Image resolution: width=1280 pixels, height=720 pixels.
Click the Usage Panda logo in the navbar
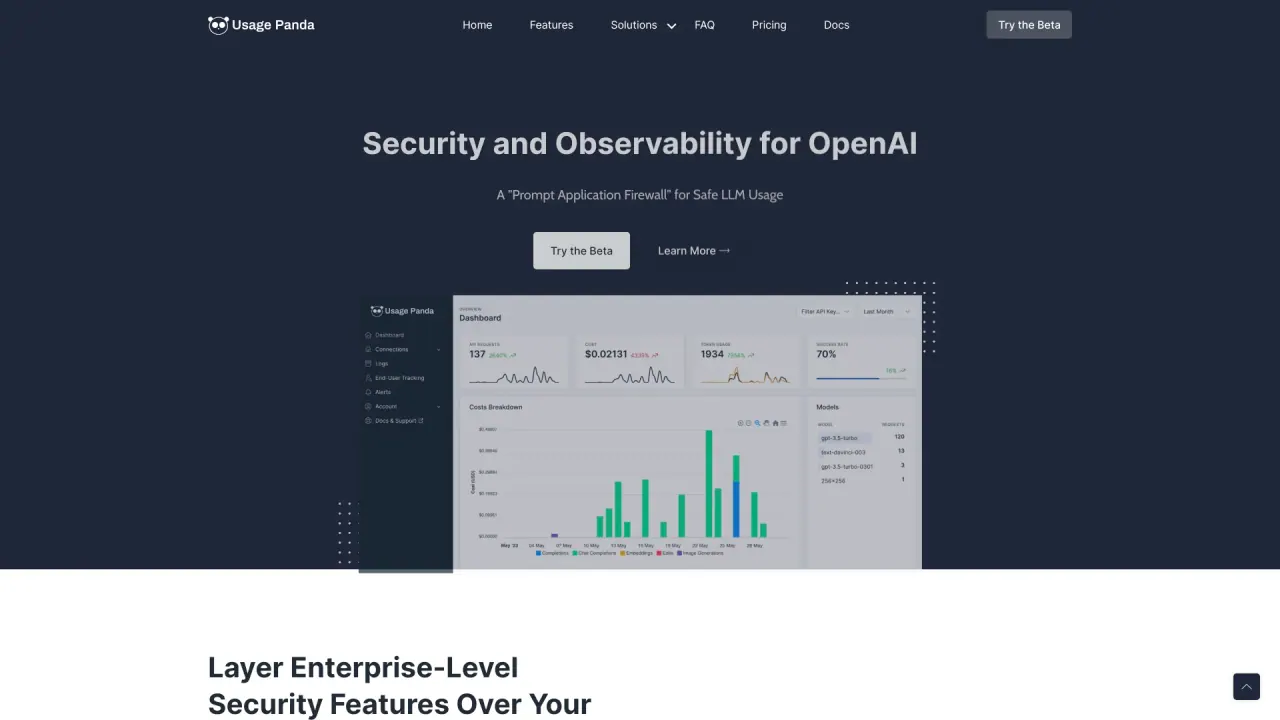pyautogui.click(x=261, y=25)
